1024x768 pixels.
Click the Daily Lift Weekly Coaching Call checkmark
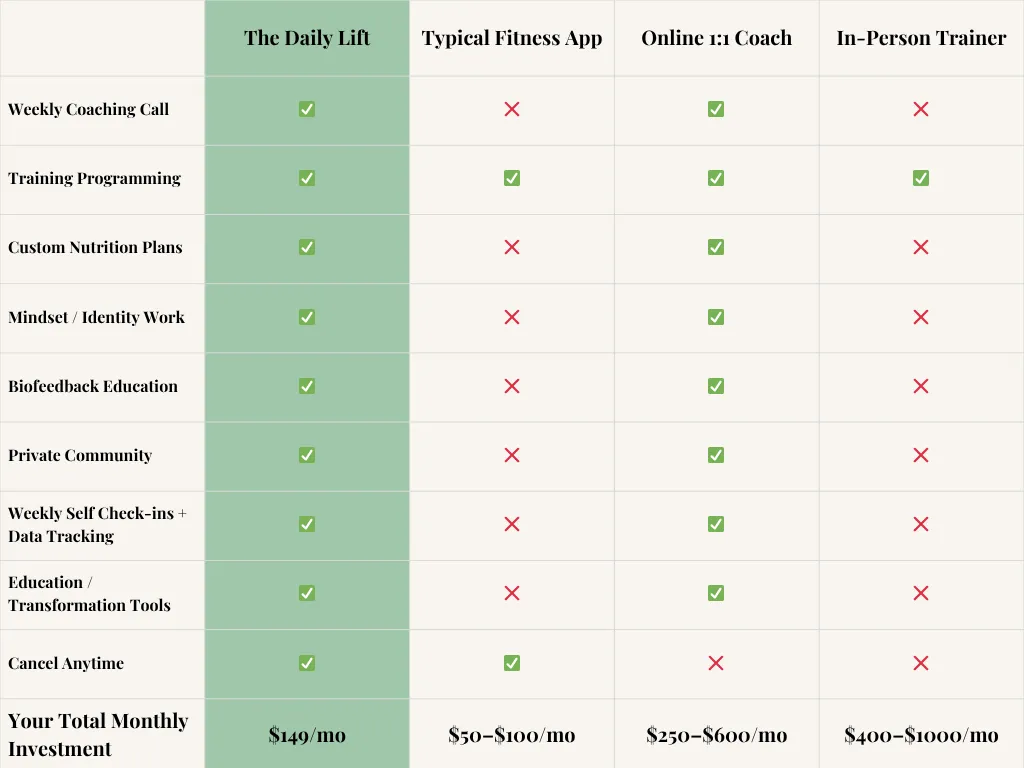tap(307, 109)
